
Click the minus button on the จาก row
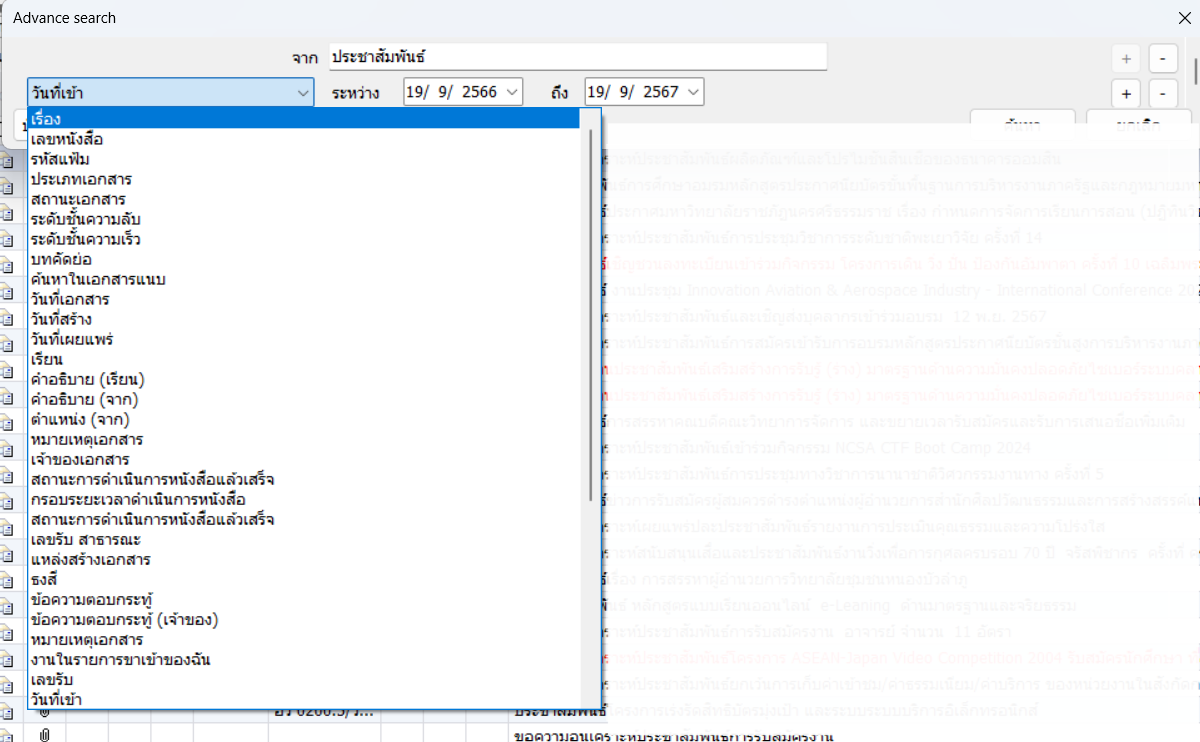1163,59
